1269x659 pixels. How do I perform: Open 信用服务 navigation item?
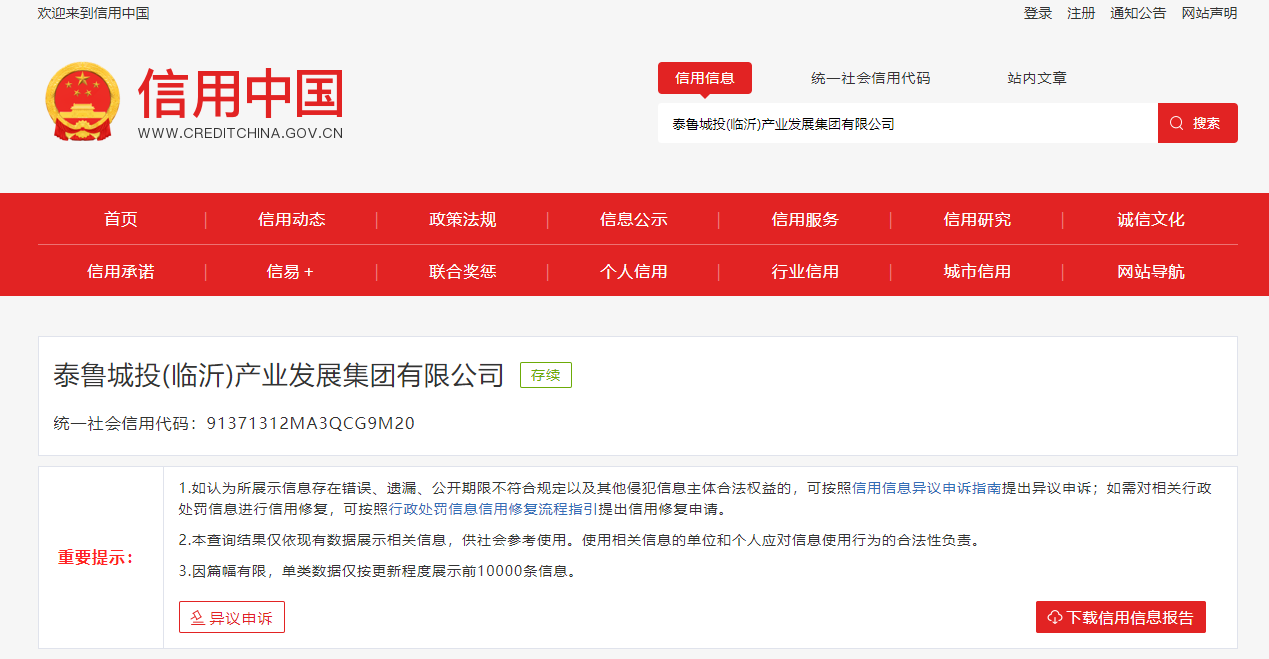coord(805,219)
